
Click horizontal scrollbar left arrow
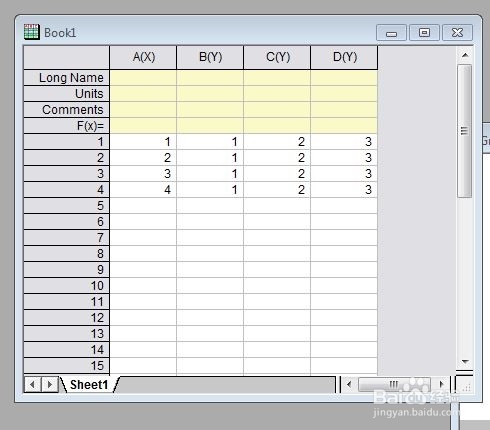coord(349,384)
